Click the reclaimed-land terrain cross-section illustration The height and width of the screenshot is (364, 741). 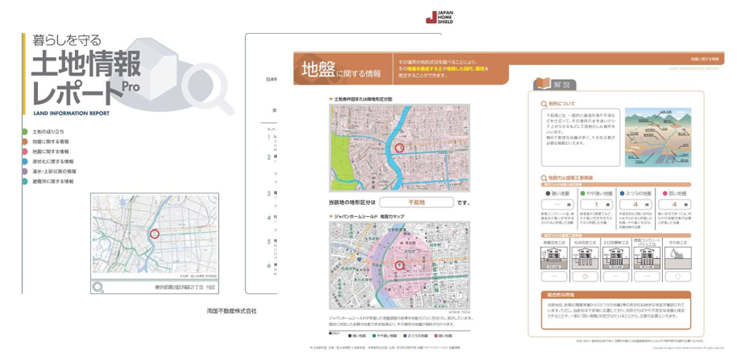pos(658,137)
